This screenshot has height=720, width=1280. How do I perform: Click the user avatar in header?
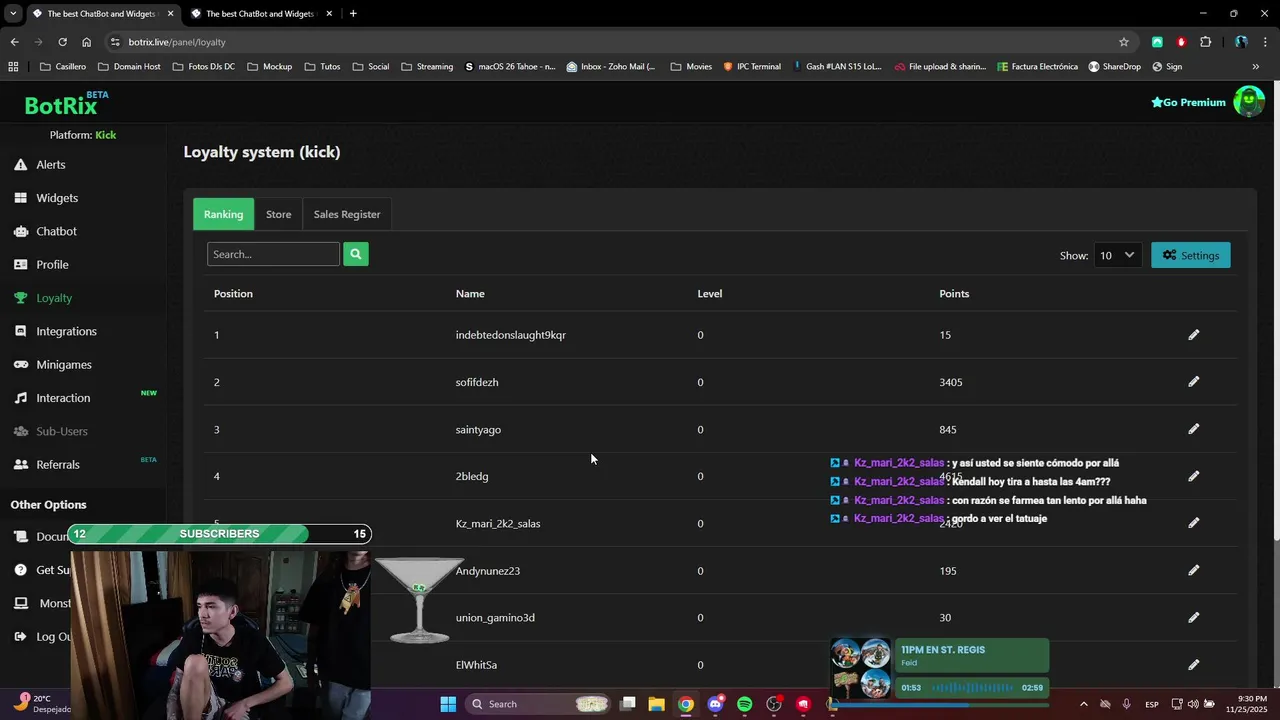click(1248, 102)
